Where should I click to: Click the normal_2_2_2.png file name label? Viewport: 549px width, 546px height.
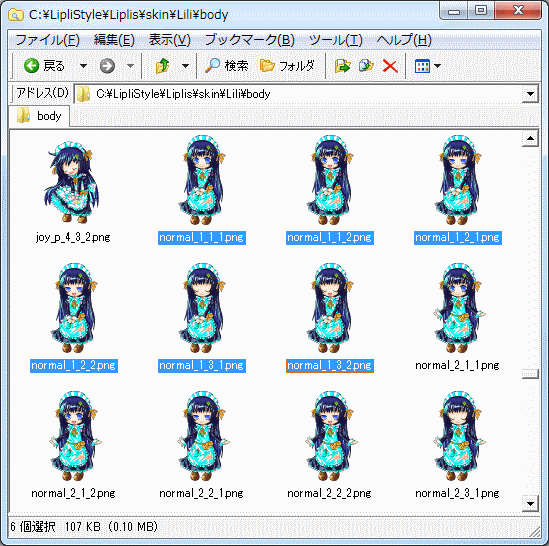coord(329,493)
